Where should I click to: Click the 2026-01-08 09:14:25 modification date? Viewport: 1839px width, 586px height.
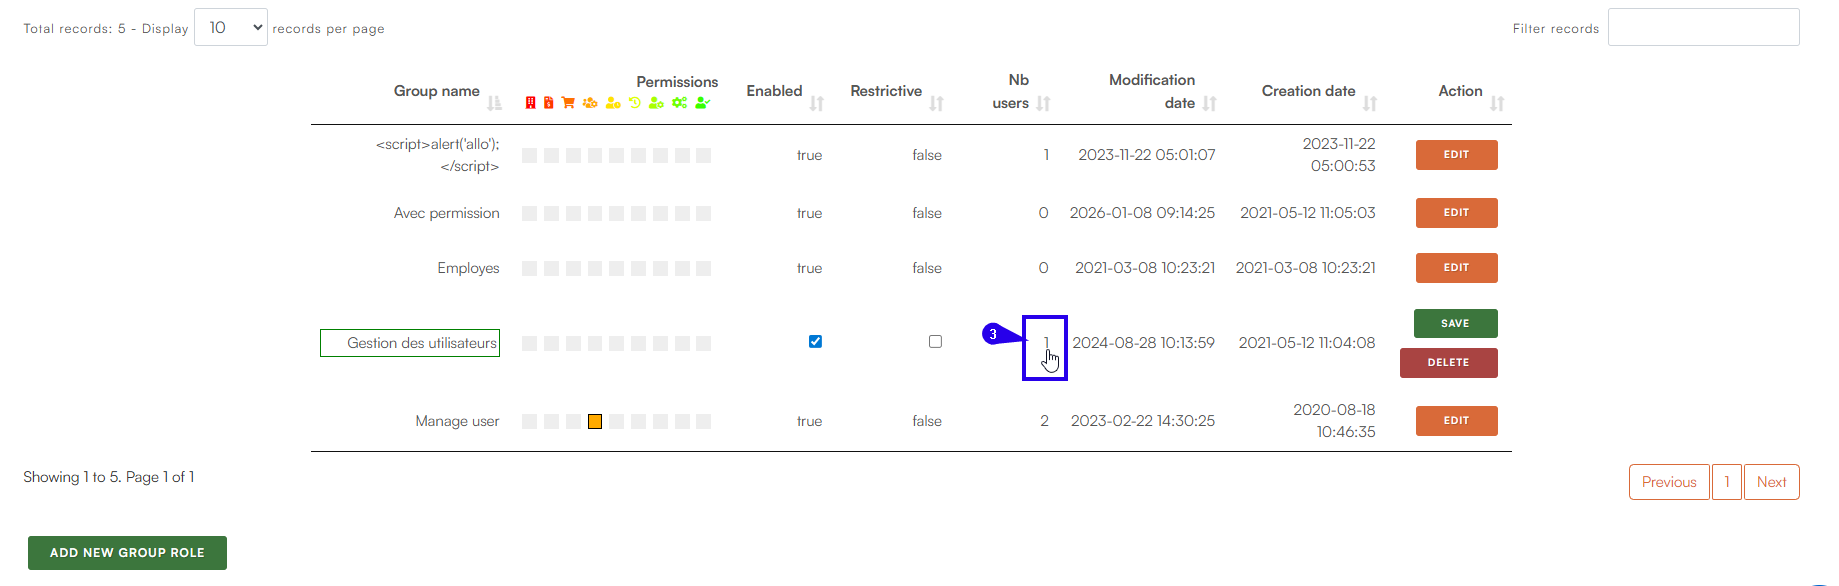click(x=1142, y=213)
